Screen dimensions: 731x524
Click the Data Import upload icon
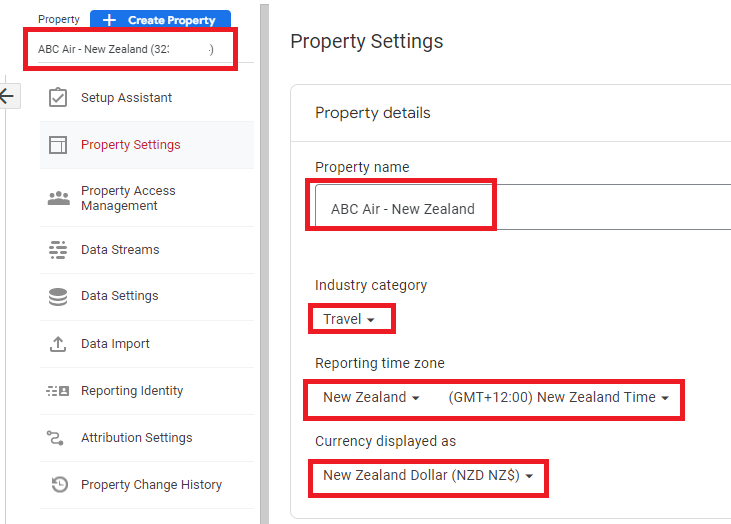coord(58,344)
